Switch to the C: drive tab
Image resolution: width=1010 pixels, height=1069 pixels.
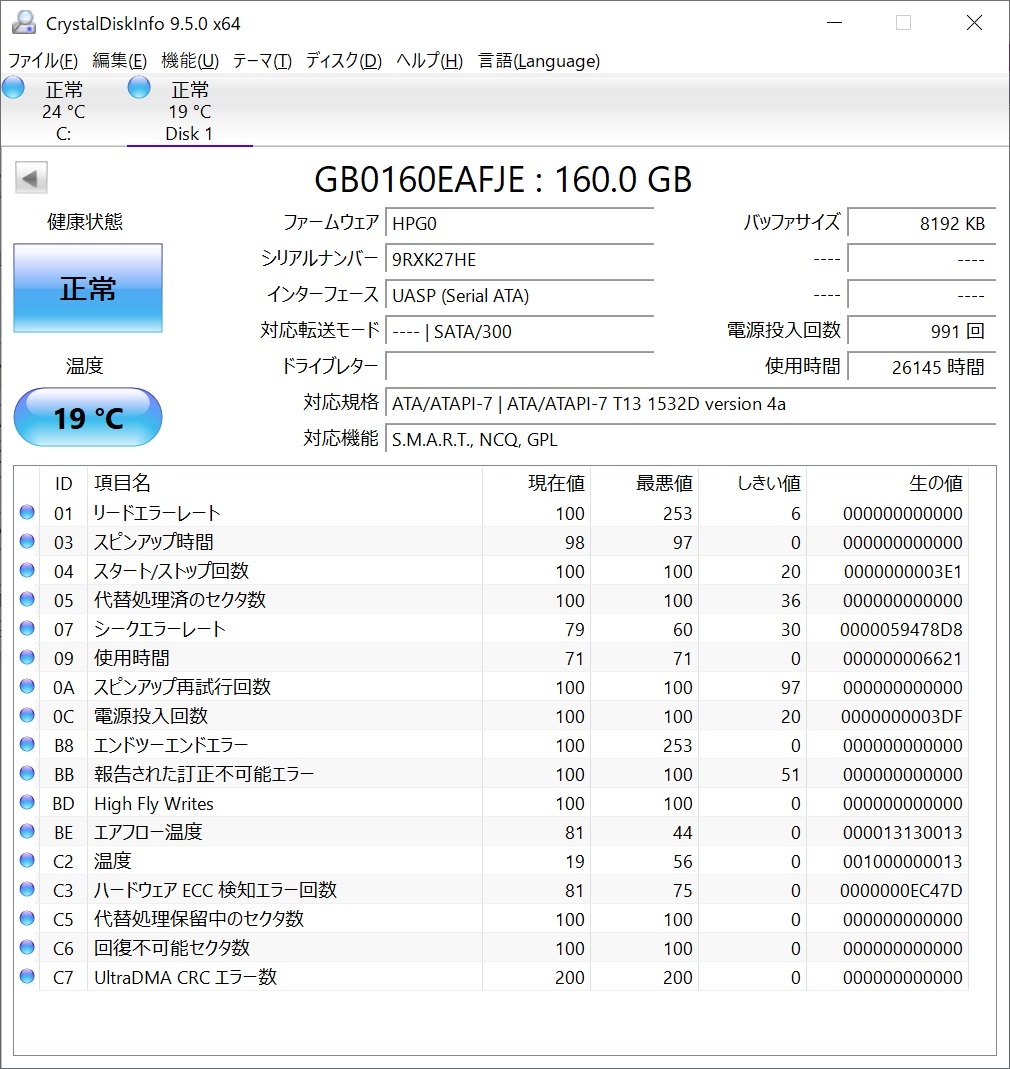63,110
